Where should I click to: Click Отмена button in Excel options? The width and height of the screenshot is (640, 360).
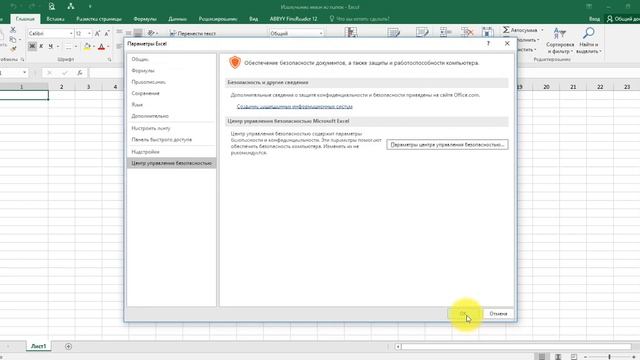coord(498,314)
